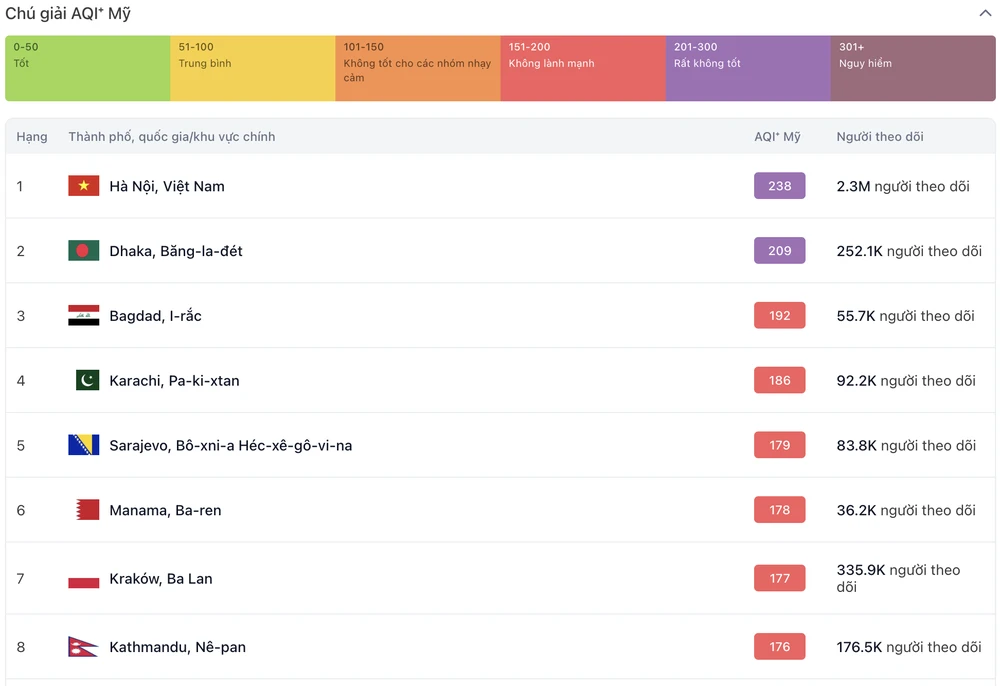Open the Dhaka, Băng-la-đét city link
Screen dimensions: 1000x686
tap(176, 251)
